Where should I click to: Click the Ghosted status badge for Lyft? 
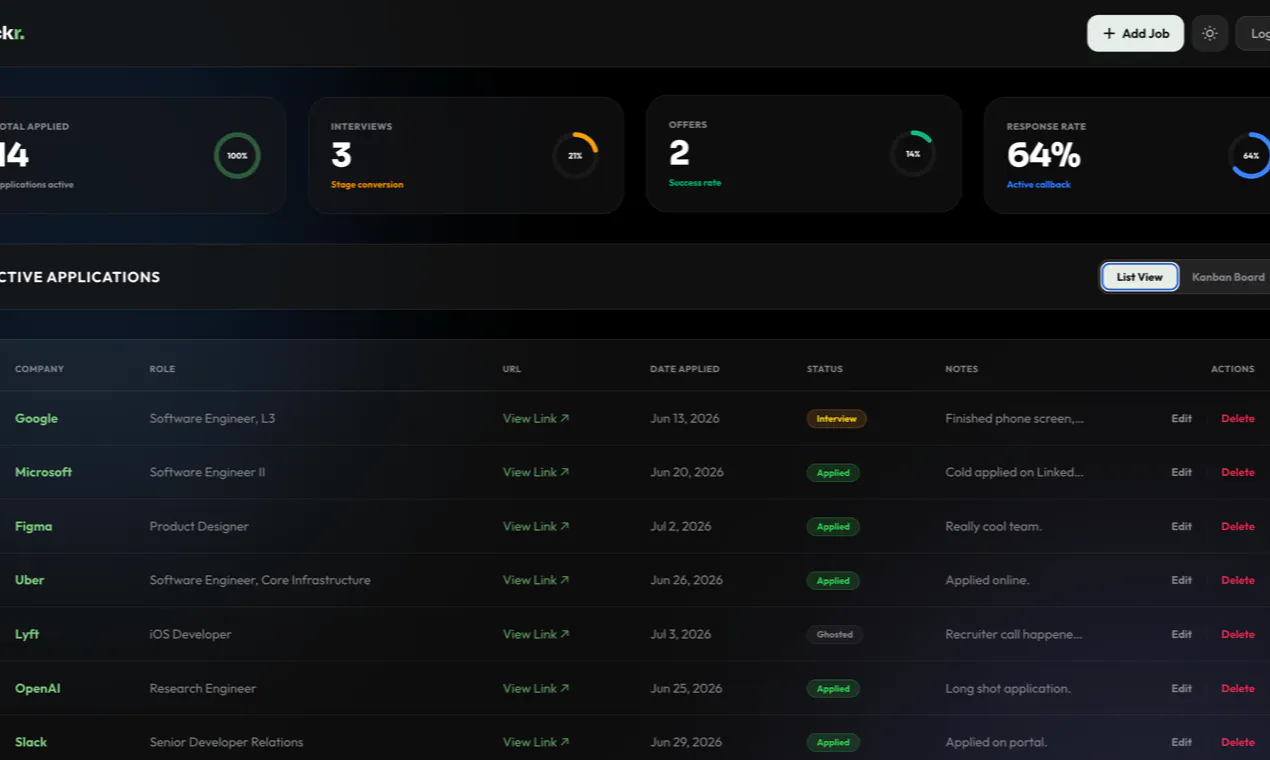[834, 635]
